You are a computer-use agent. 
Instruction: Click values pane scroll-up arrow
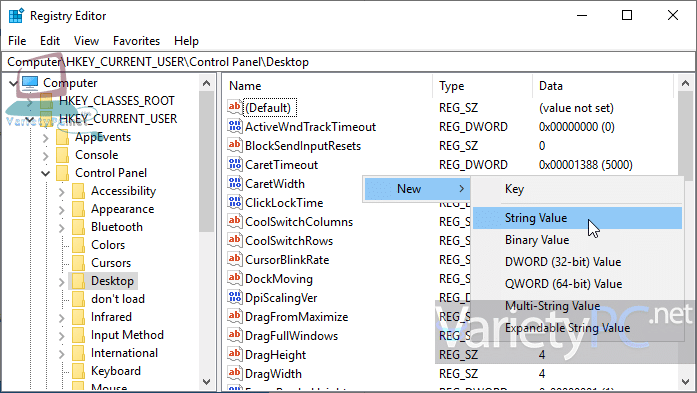[685, 83]
